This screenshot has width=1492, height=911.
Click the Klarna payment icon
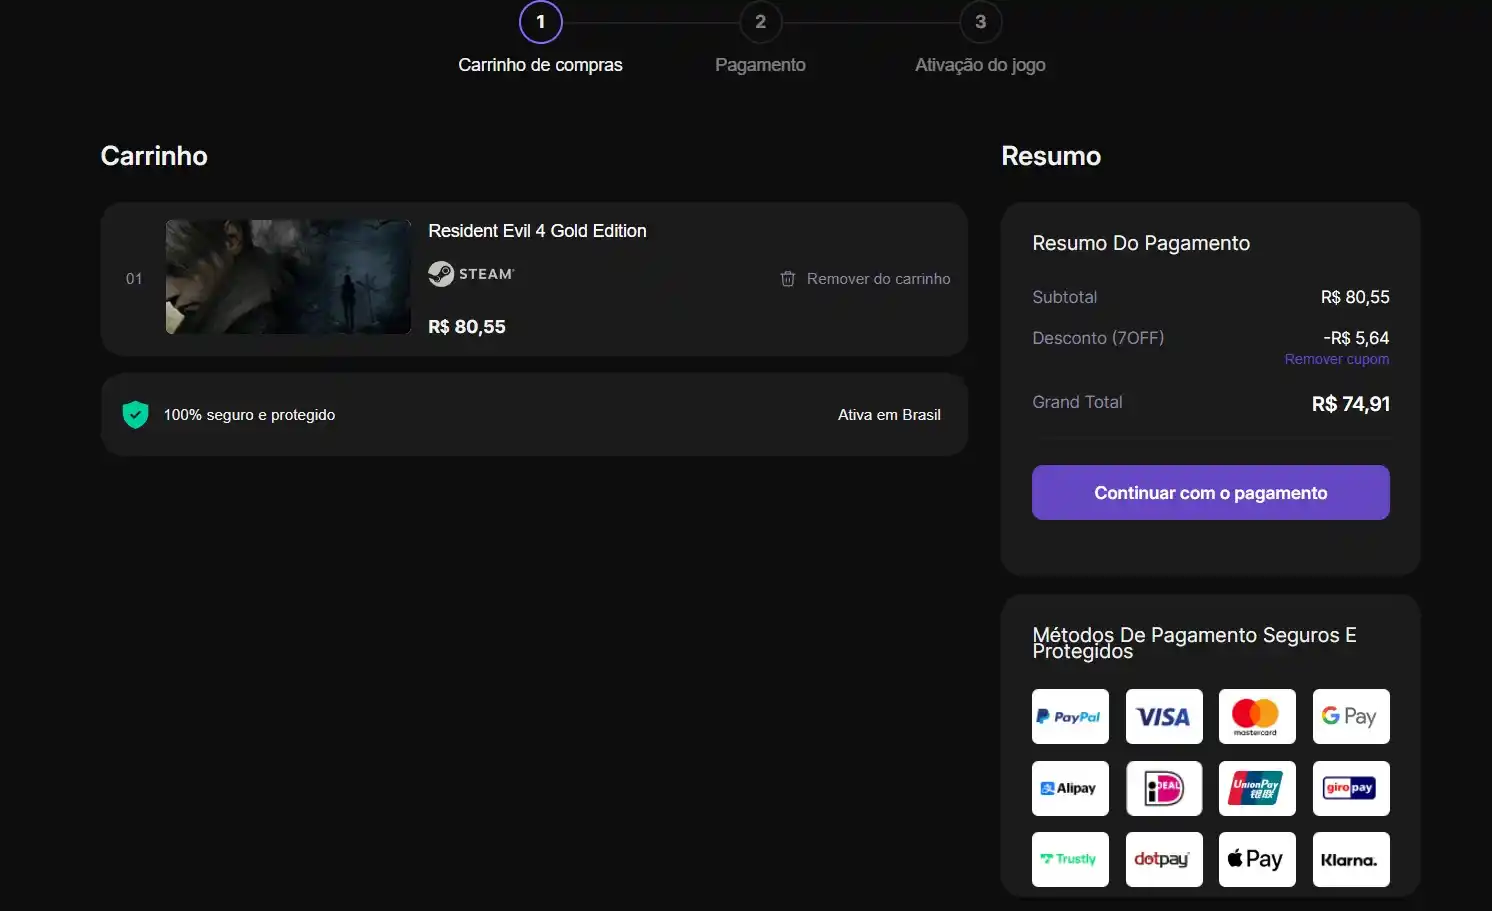[x=1351, y=859]
